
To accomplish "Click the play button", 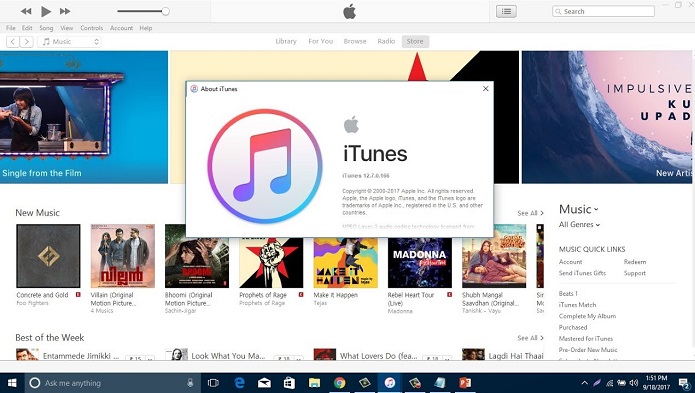I will (46, 12).
